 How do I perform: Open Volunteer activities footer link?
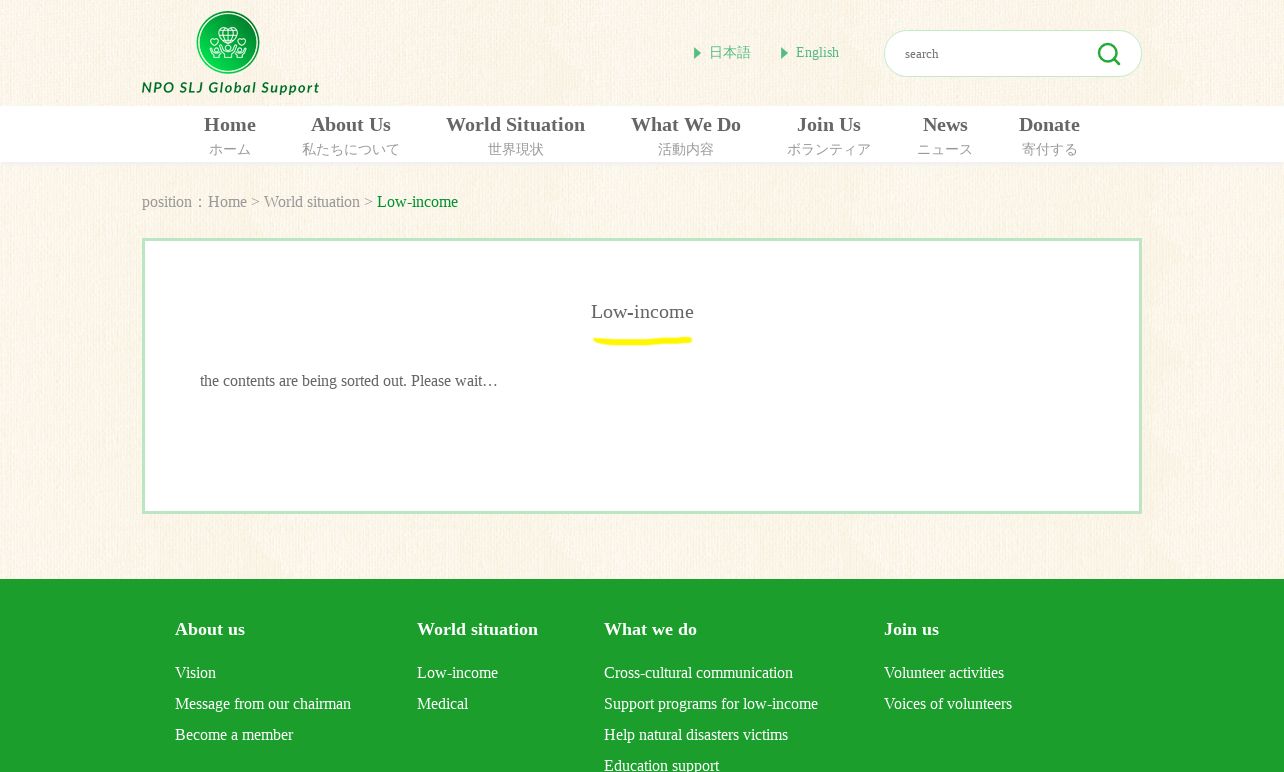[x=944, y=673]
